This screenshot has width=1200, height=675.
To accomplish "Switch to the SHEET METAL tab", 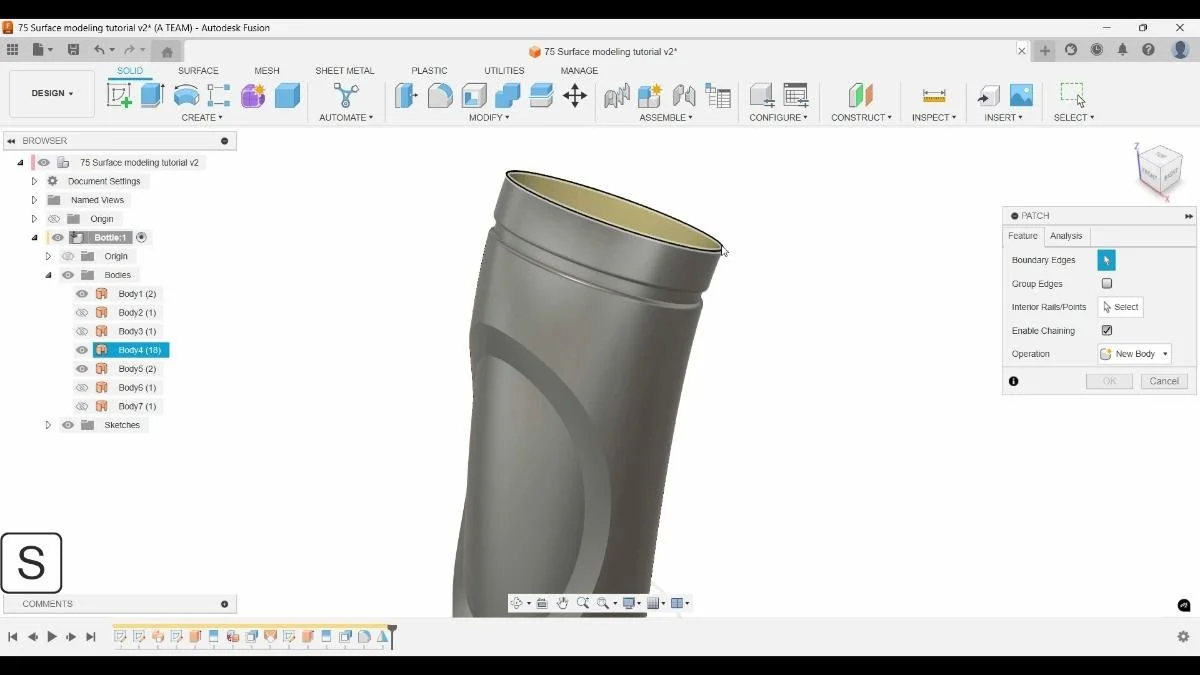I will click(x=345, y=71).
